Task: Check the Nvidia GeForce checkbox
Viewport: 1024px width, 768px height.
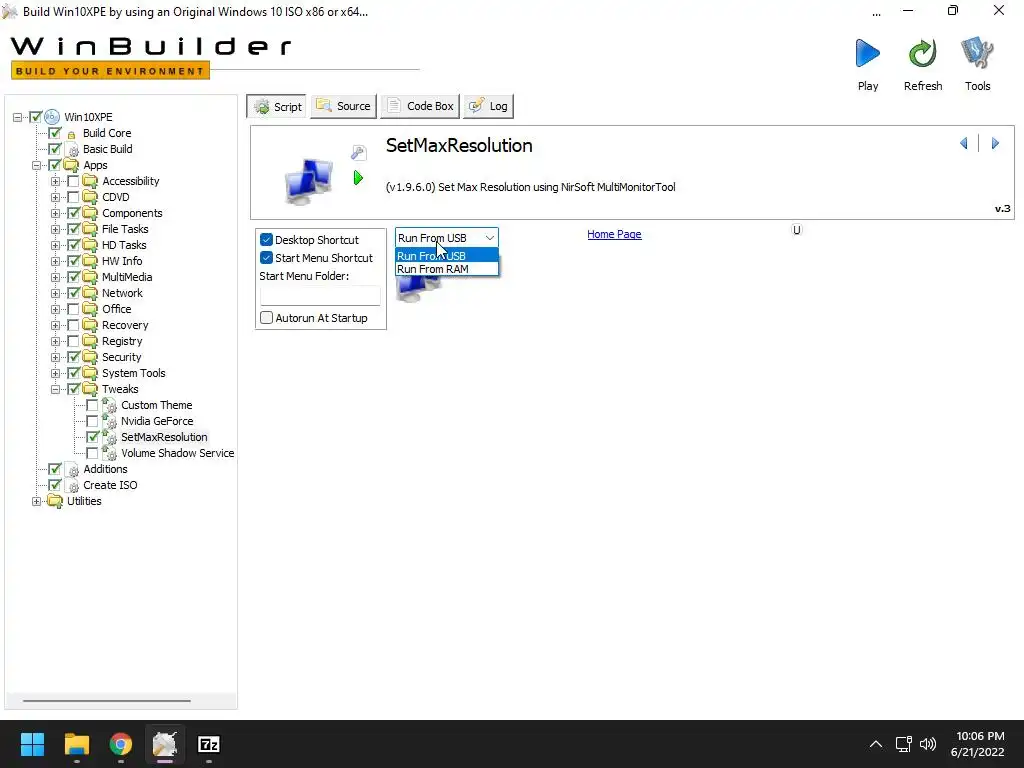Action: [92, 421]
